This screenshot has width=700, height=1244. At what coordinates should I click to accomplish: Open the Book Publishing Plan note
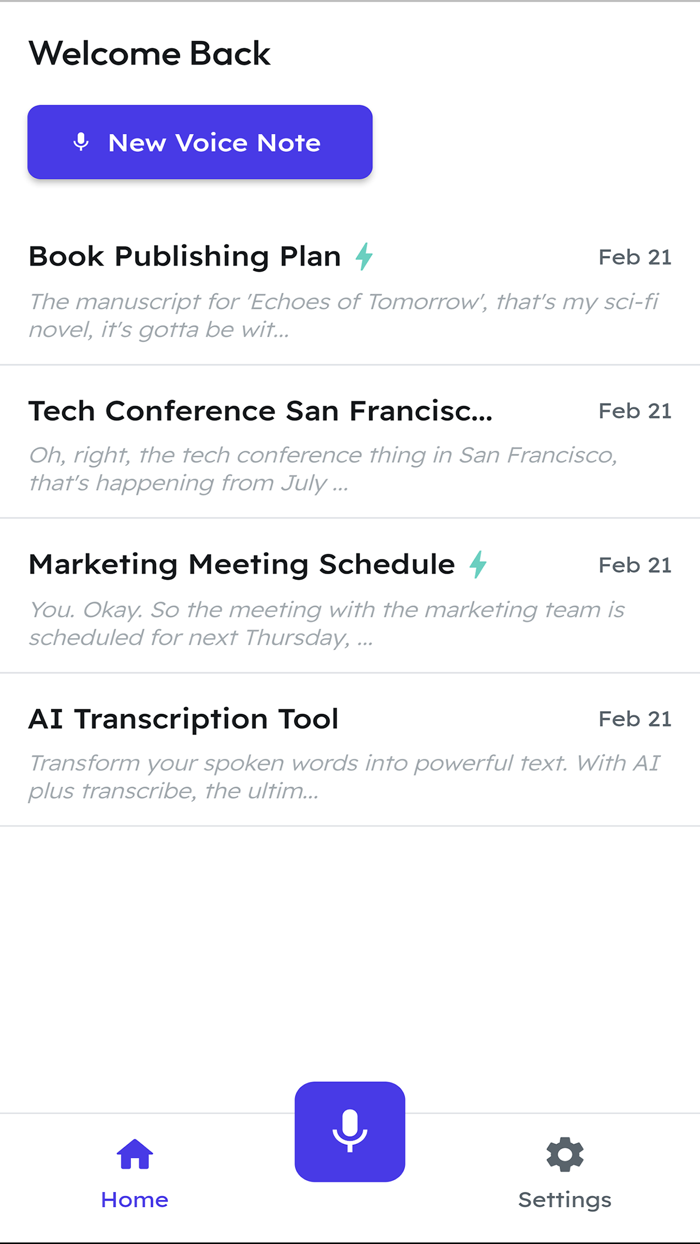pyautogui.click(x=184, y=256)
